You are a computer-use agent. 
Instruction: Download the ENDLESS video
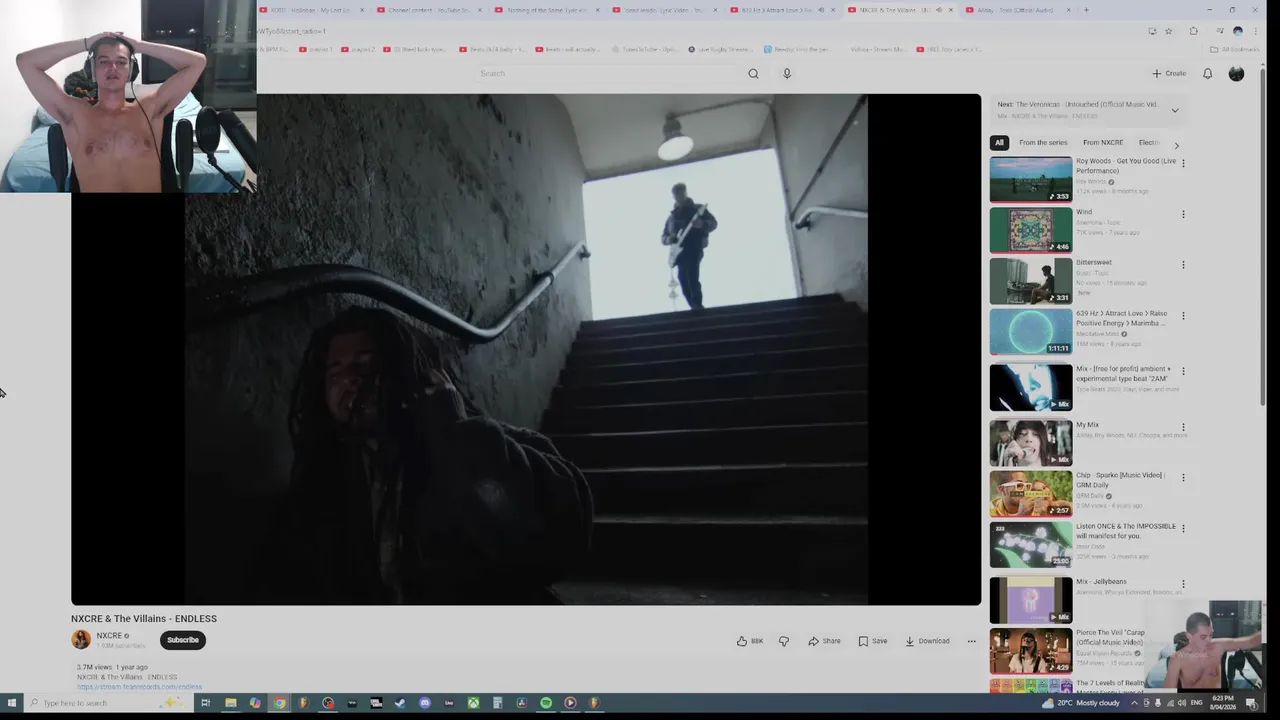(x=927, y=641)
